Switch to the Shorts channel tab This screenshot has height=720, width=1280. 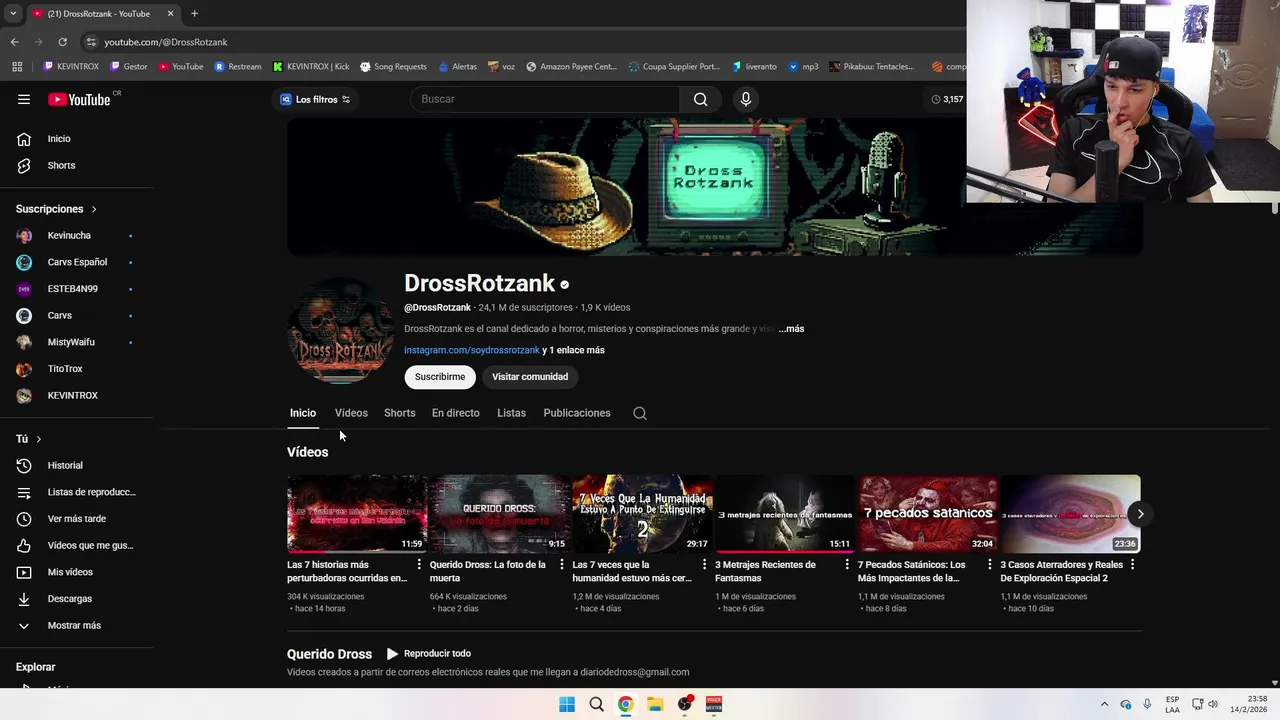400,413
